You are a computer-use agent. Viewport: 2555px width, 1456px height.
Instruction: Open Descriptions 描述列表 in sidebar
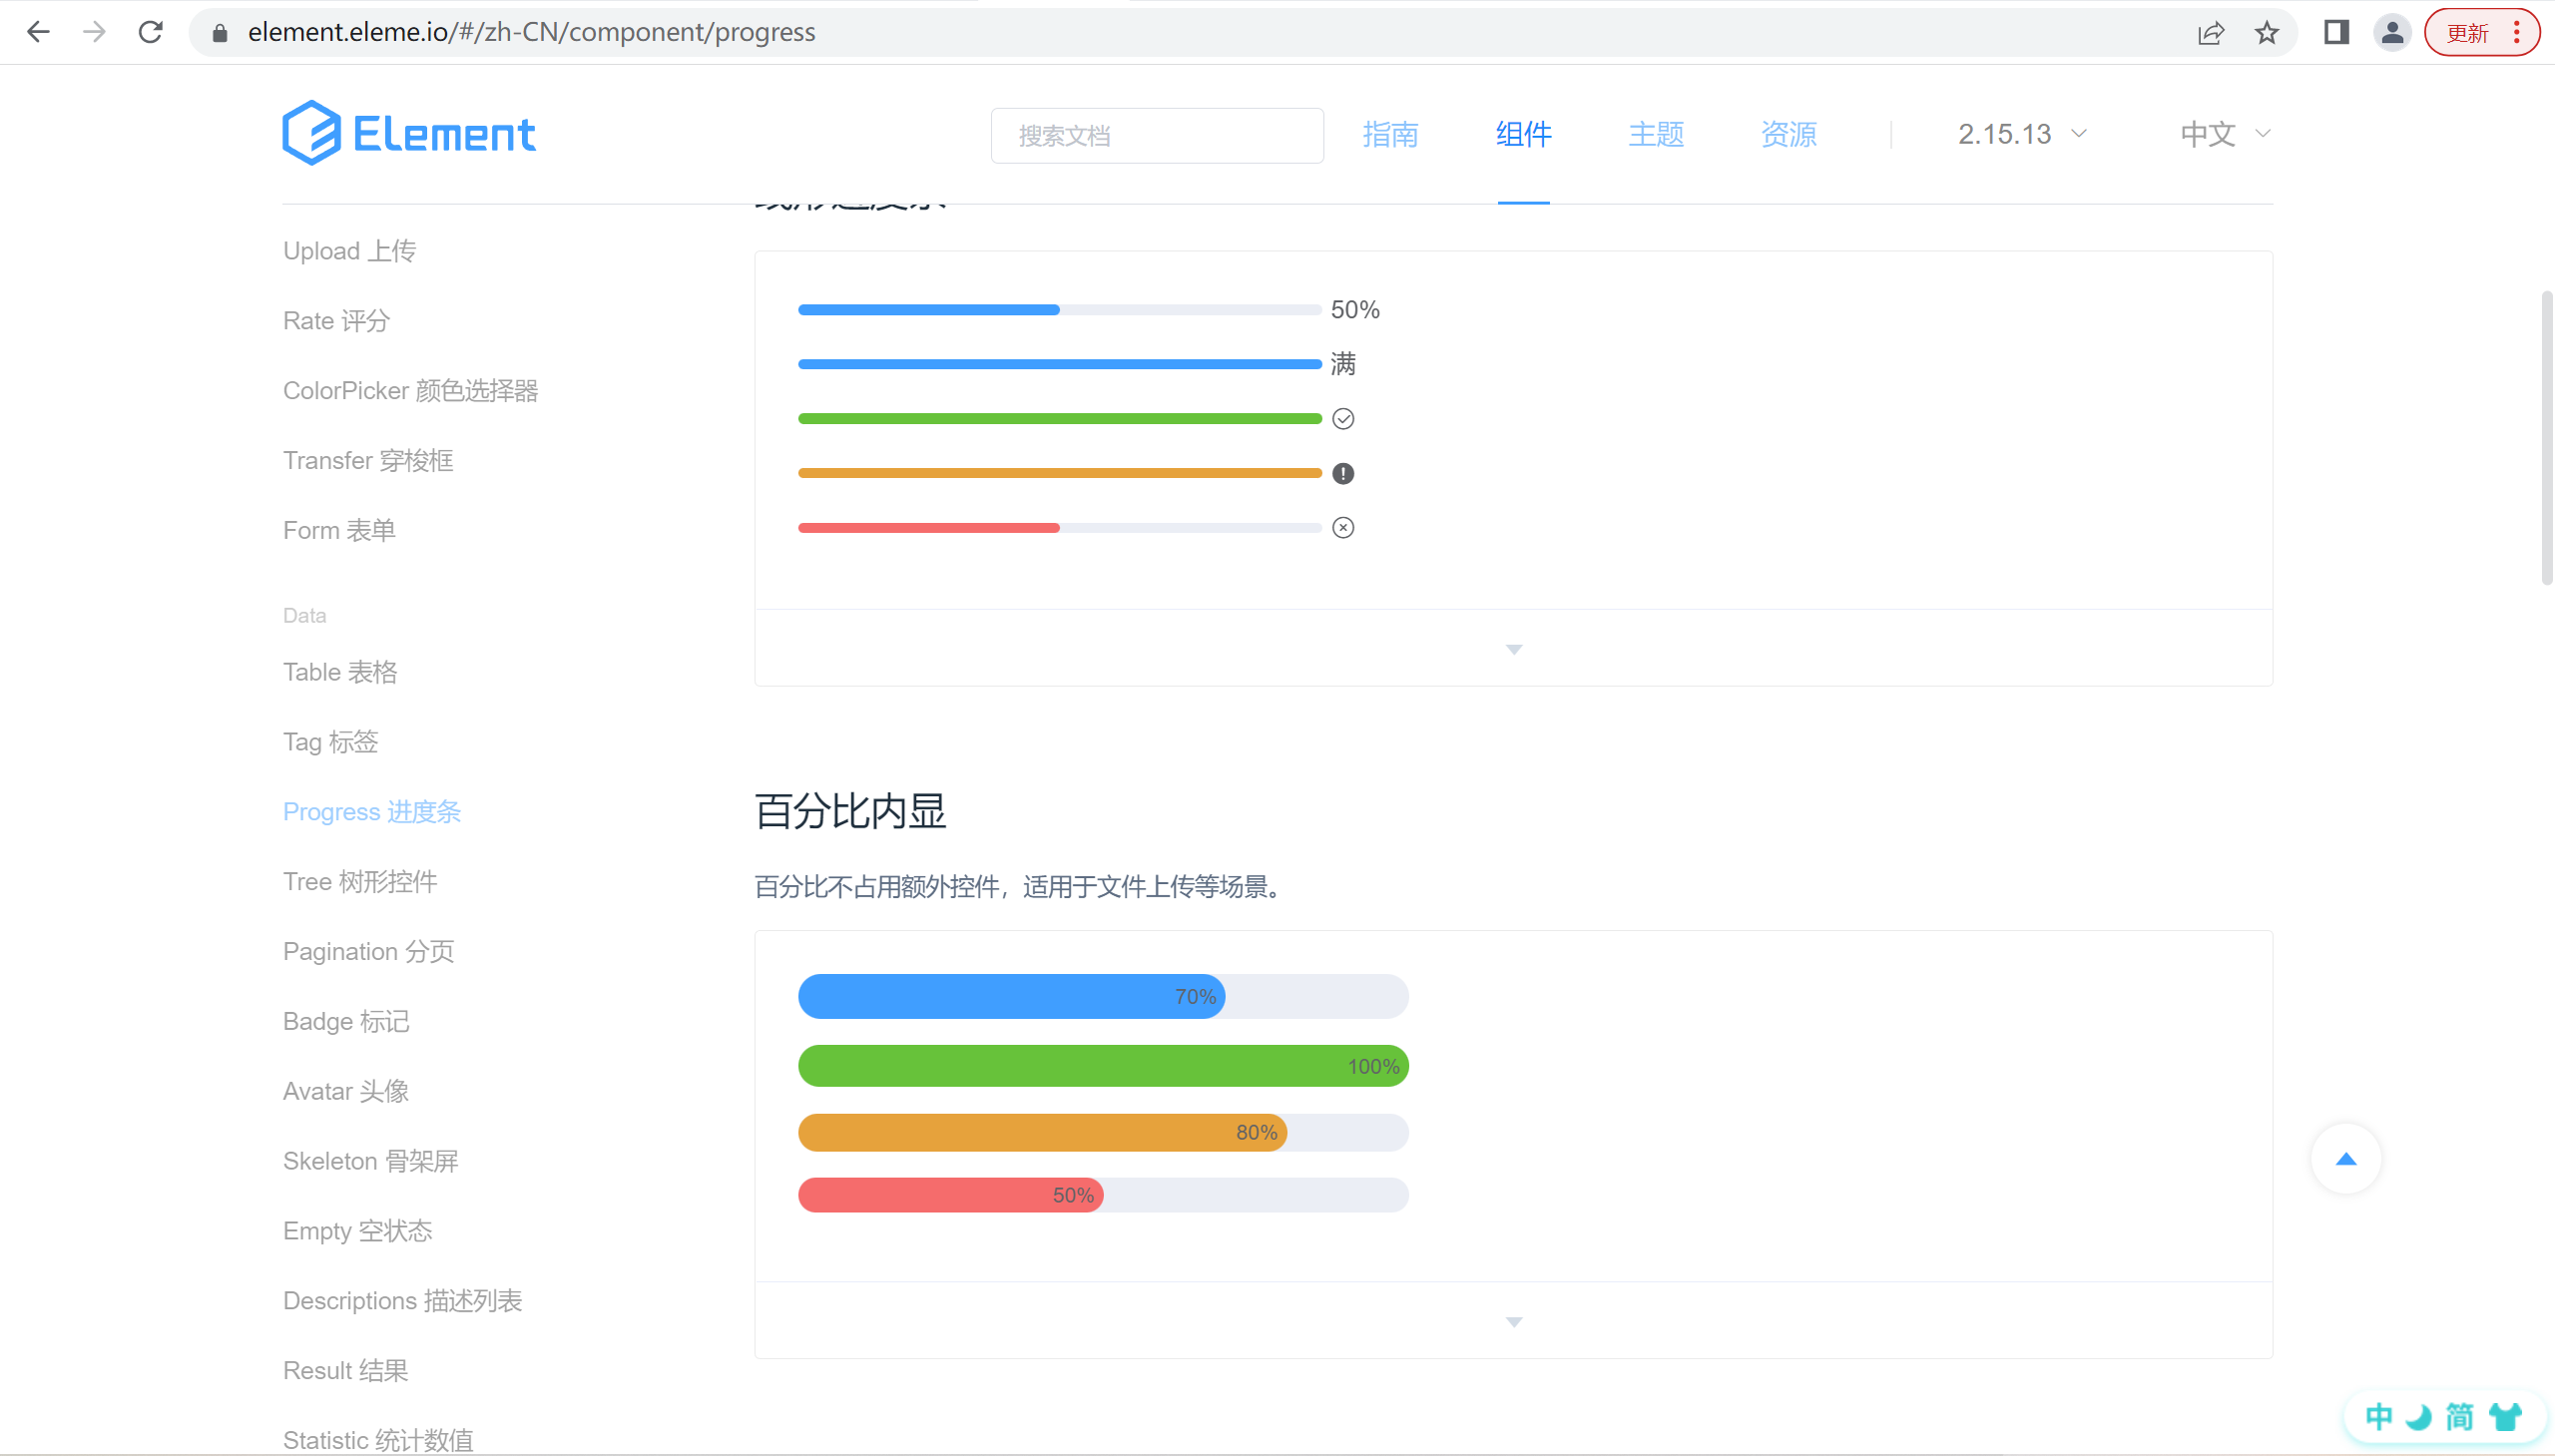pos(402,1302)
